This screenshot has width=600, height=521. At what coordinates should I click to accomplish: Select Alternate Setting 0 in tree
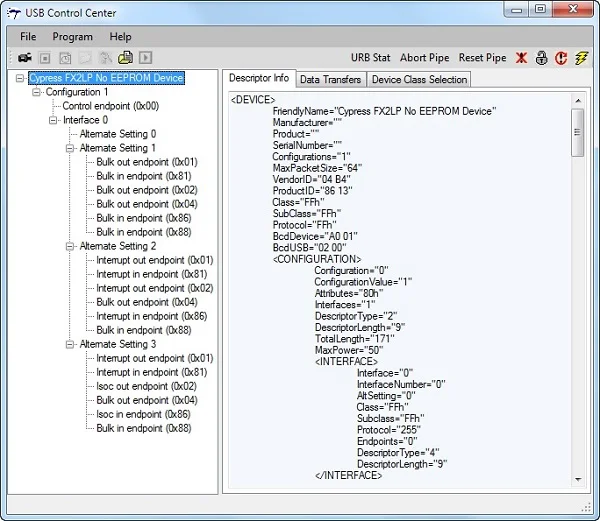[118, 134]
